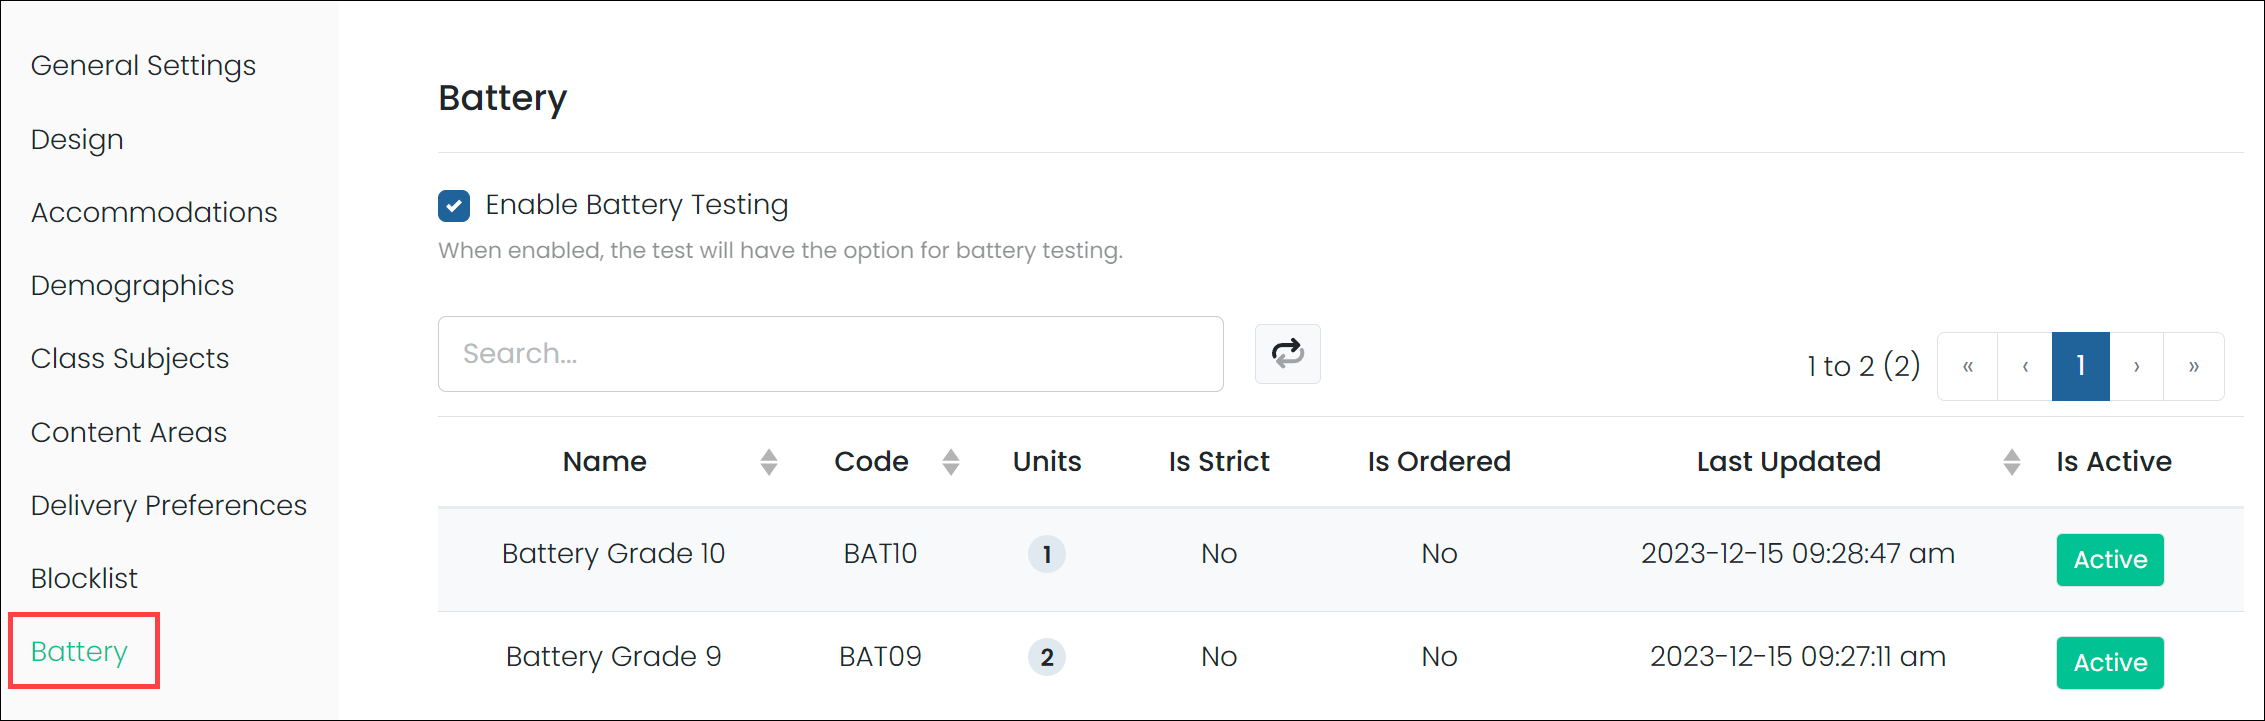The image size is (2265, 721).
Task: Navigate to Delivery Preferences
Action: coord(168,506)
